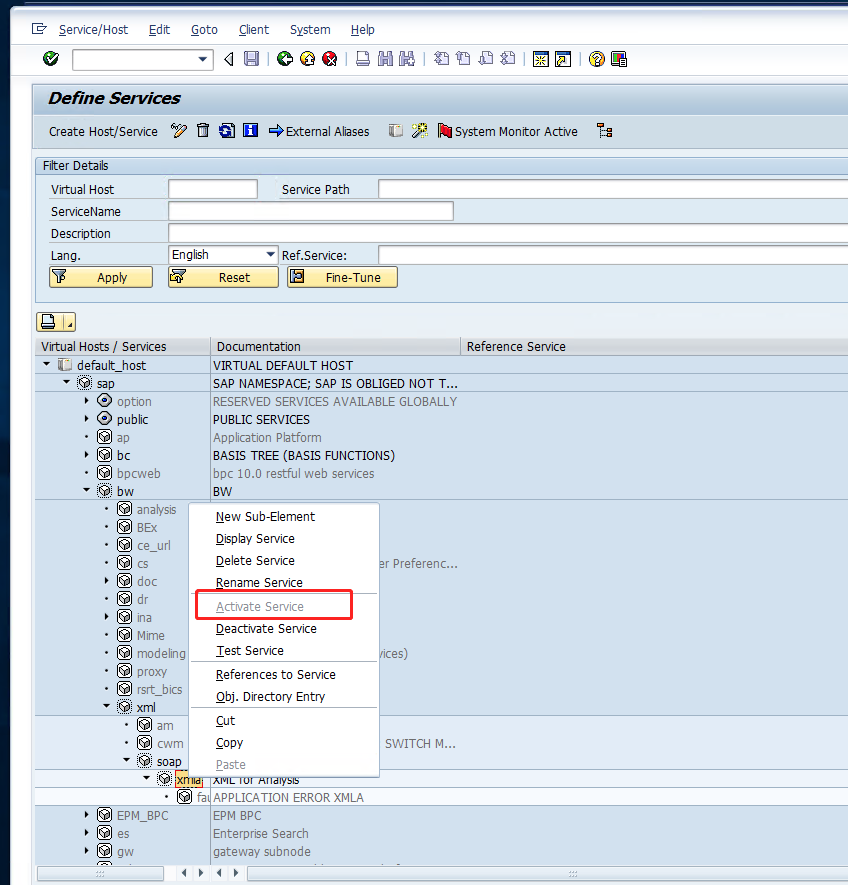Click the yellow Exit icon
This screenshot has height=885, width=848.
pos(307,59)
